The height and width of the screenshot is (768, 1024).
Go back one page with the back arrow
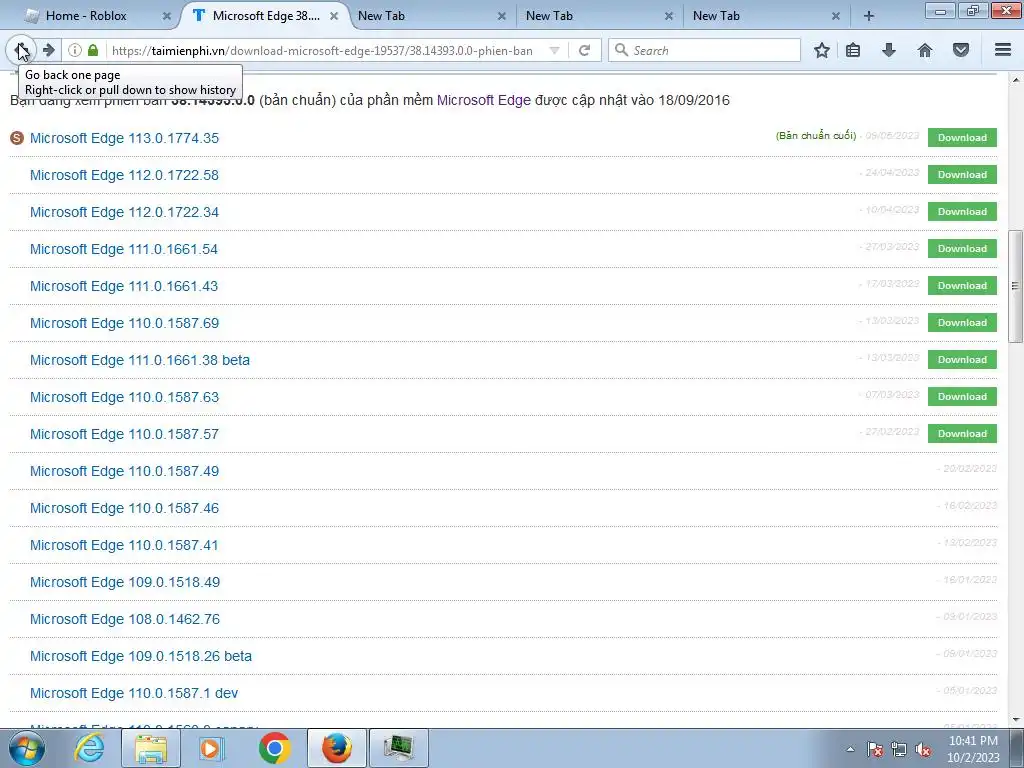tap(21, 50)
